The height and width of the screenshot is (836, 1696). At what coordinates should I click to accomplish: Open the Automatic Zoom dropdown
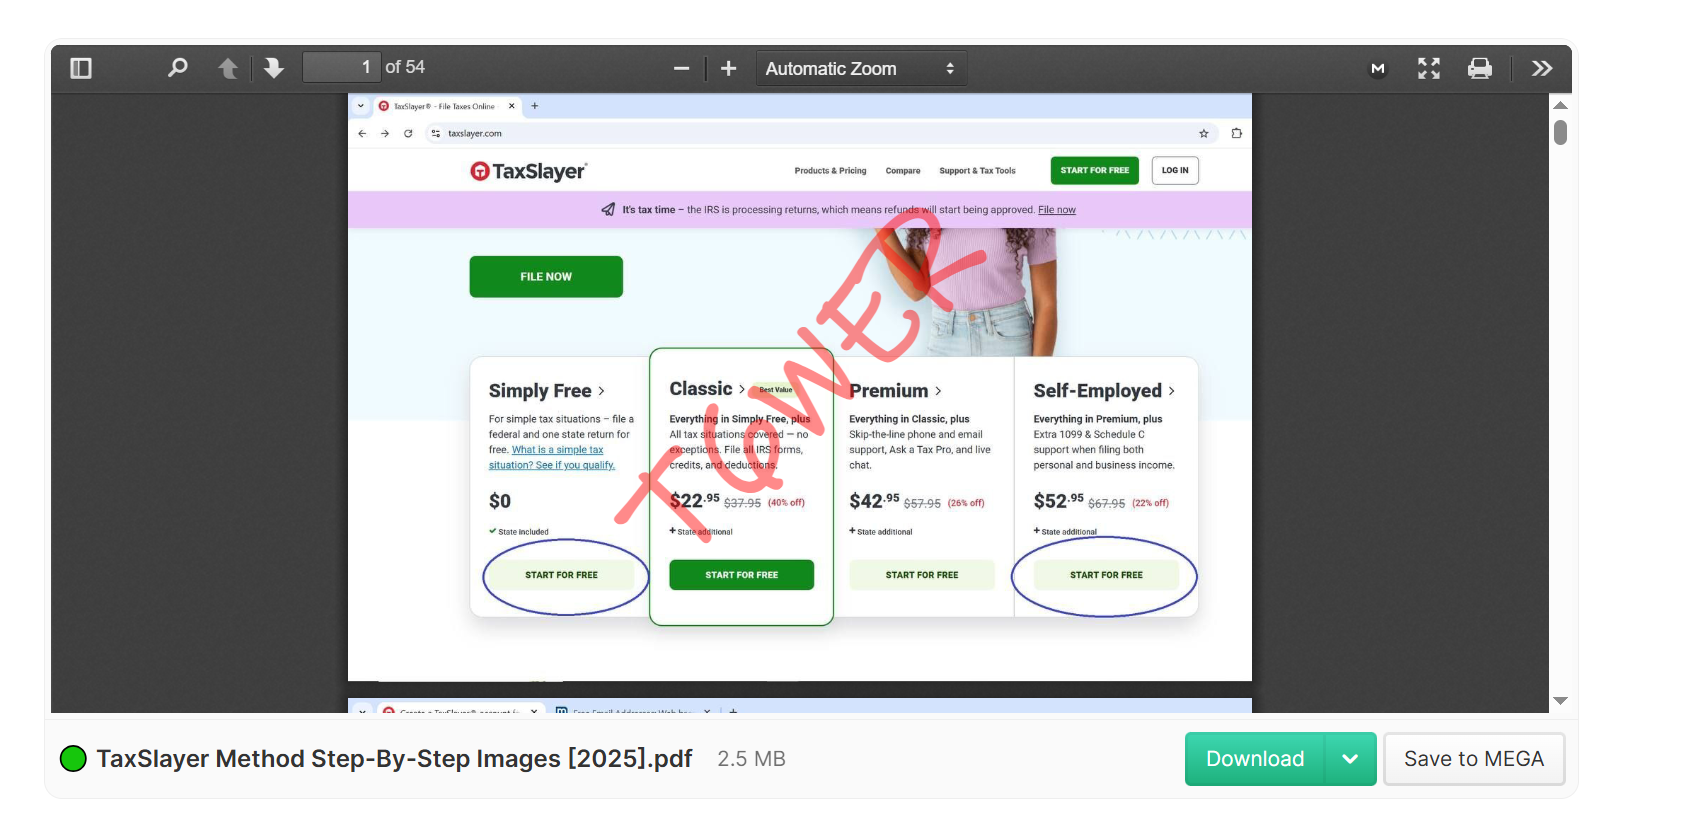(x=861, y=68)
